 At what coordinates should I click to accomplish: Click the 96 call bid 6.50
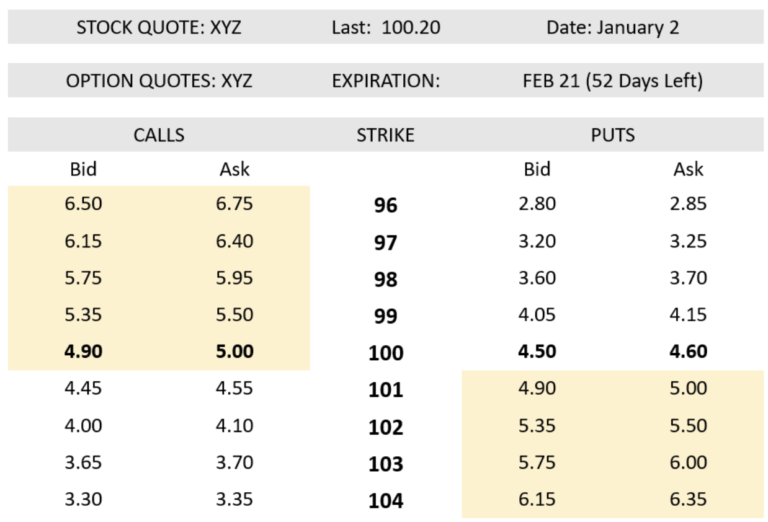click(x=83, y=203)
